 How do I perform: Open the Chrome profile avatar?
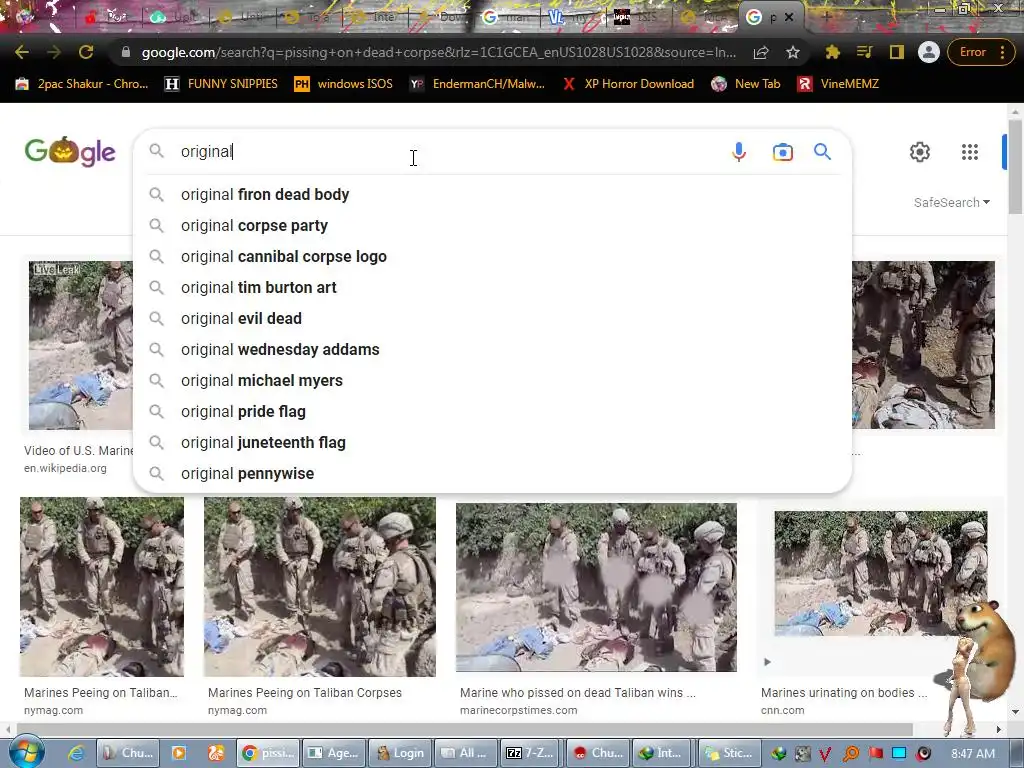(929, 52)
